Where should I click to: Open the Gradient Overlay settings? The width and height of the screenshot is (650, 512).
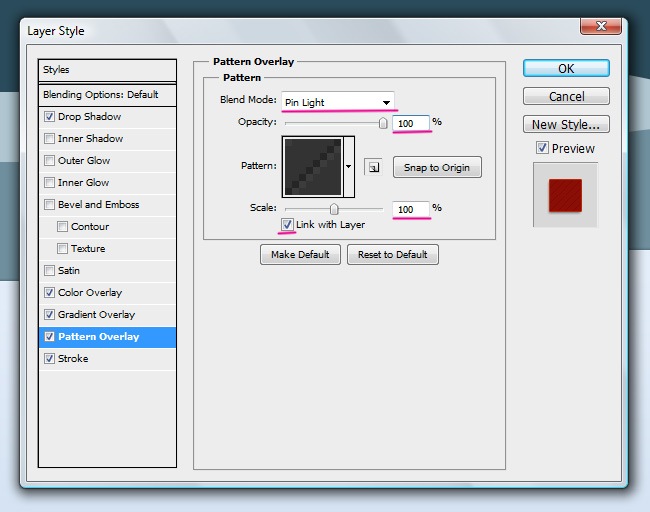click(x=96, y=315)
